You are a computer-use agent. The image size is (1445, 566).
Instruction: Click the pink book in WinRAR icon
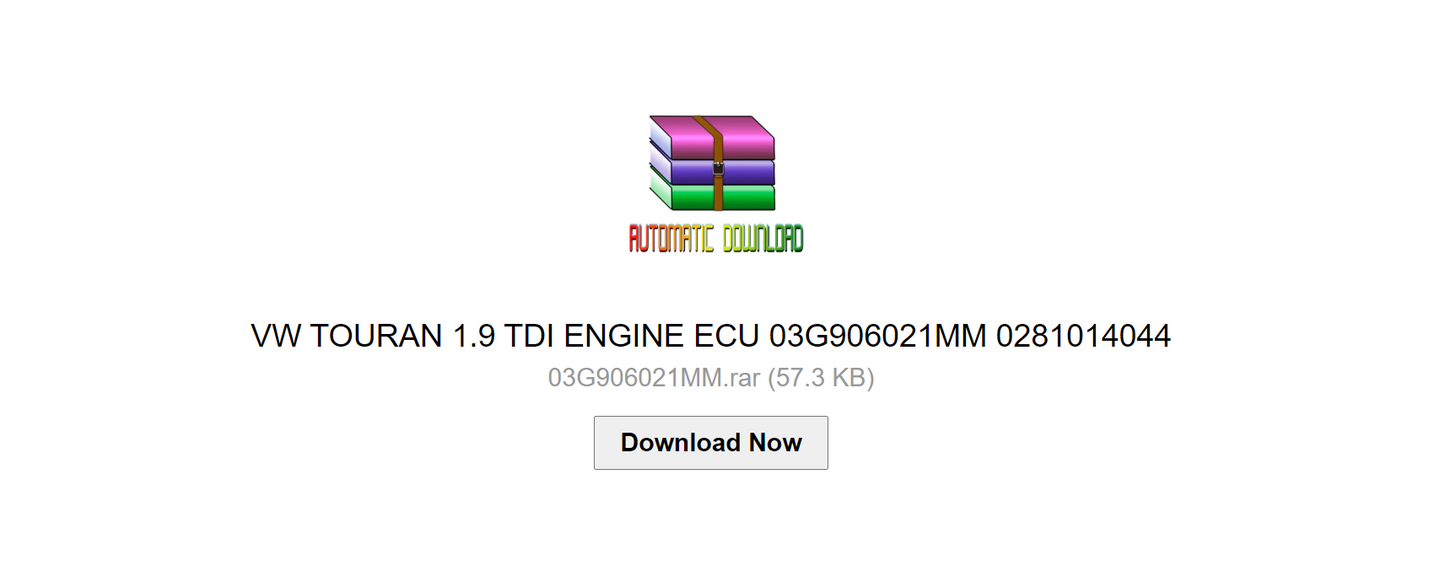point(713,138)
